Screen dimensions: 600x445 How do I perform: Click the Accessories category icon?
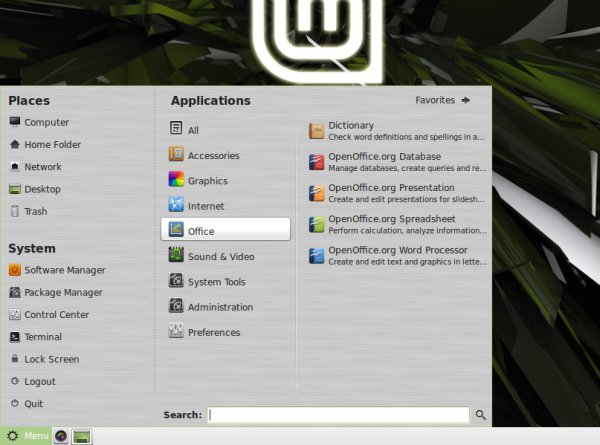pyautogui.click(x=176, y=153)
